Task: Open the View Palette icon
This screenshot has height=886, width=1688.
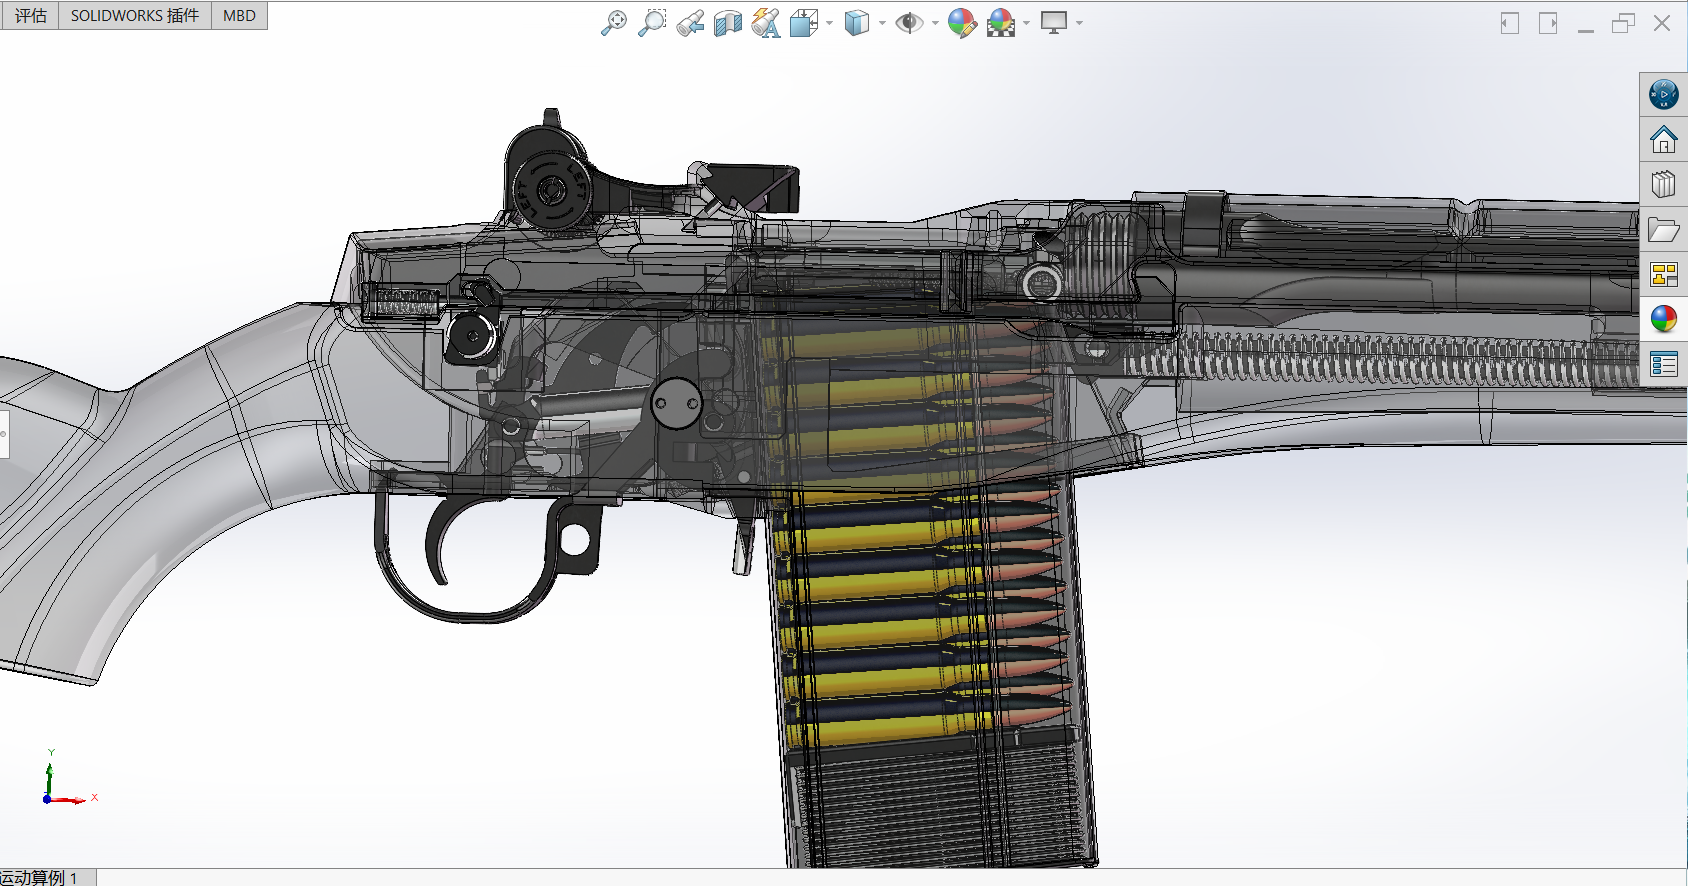Action: 1664,274
